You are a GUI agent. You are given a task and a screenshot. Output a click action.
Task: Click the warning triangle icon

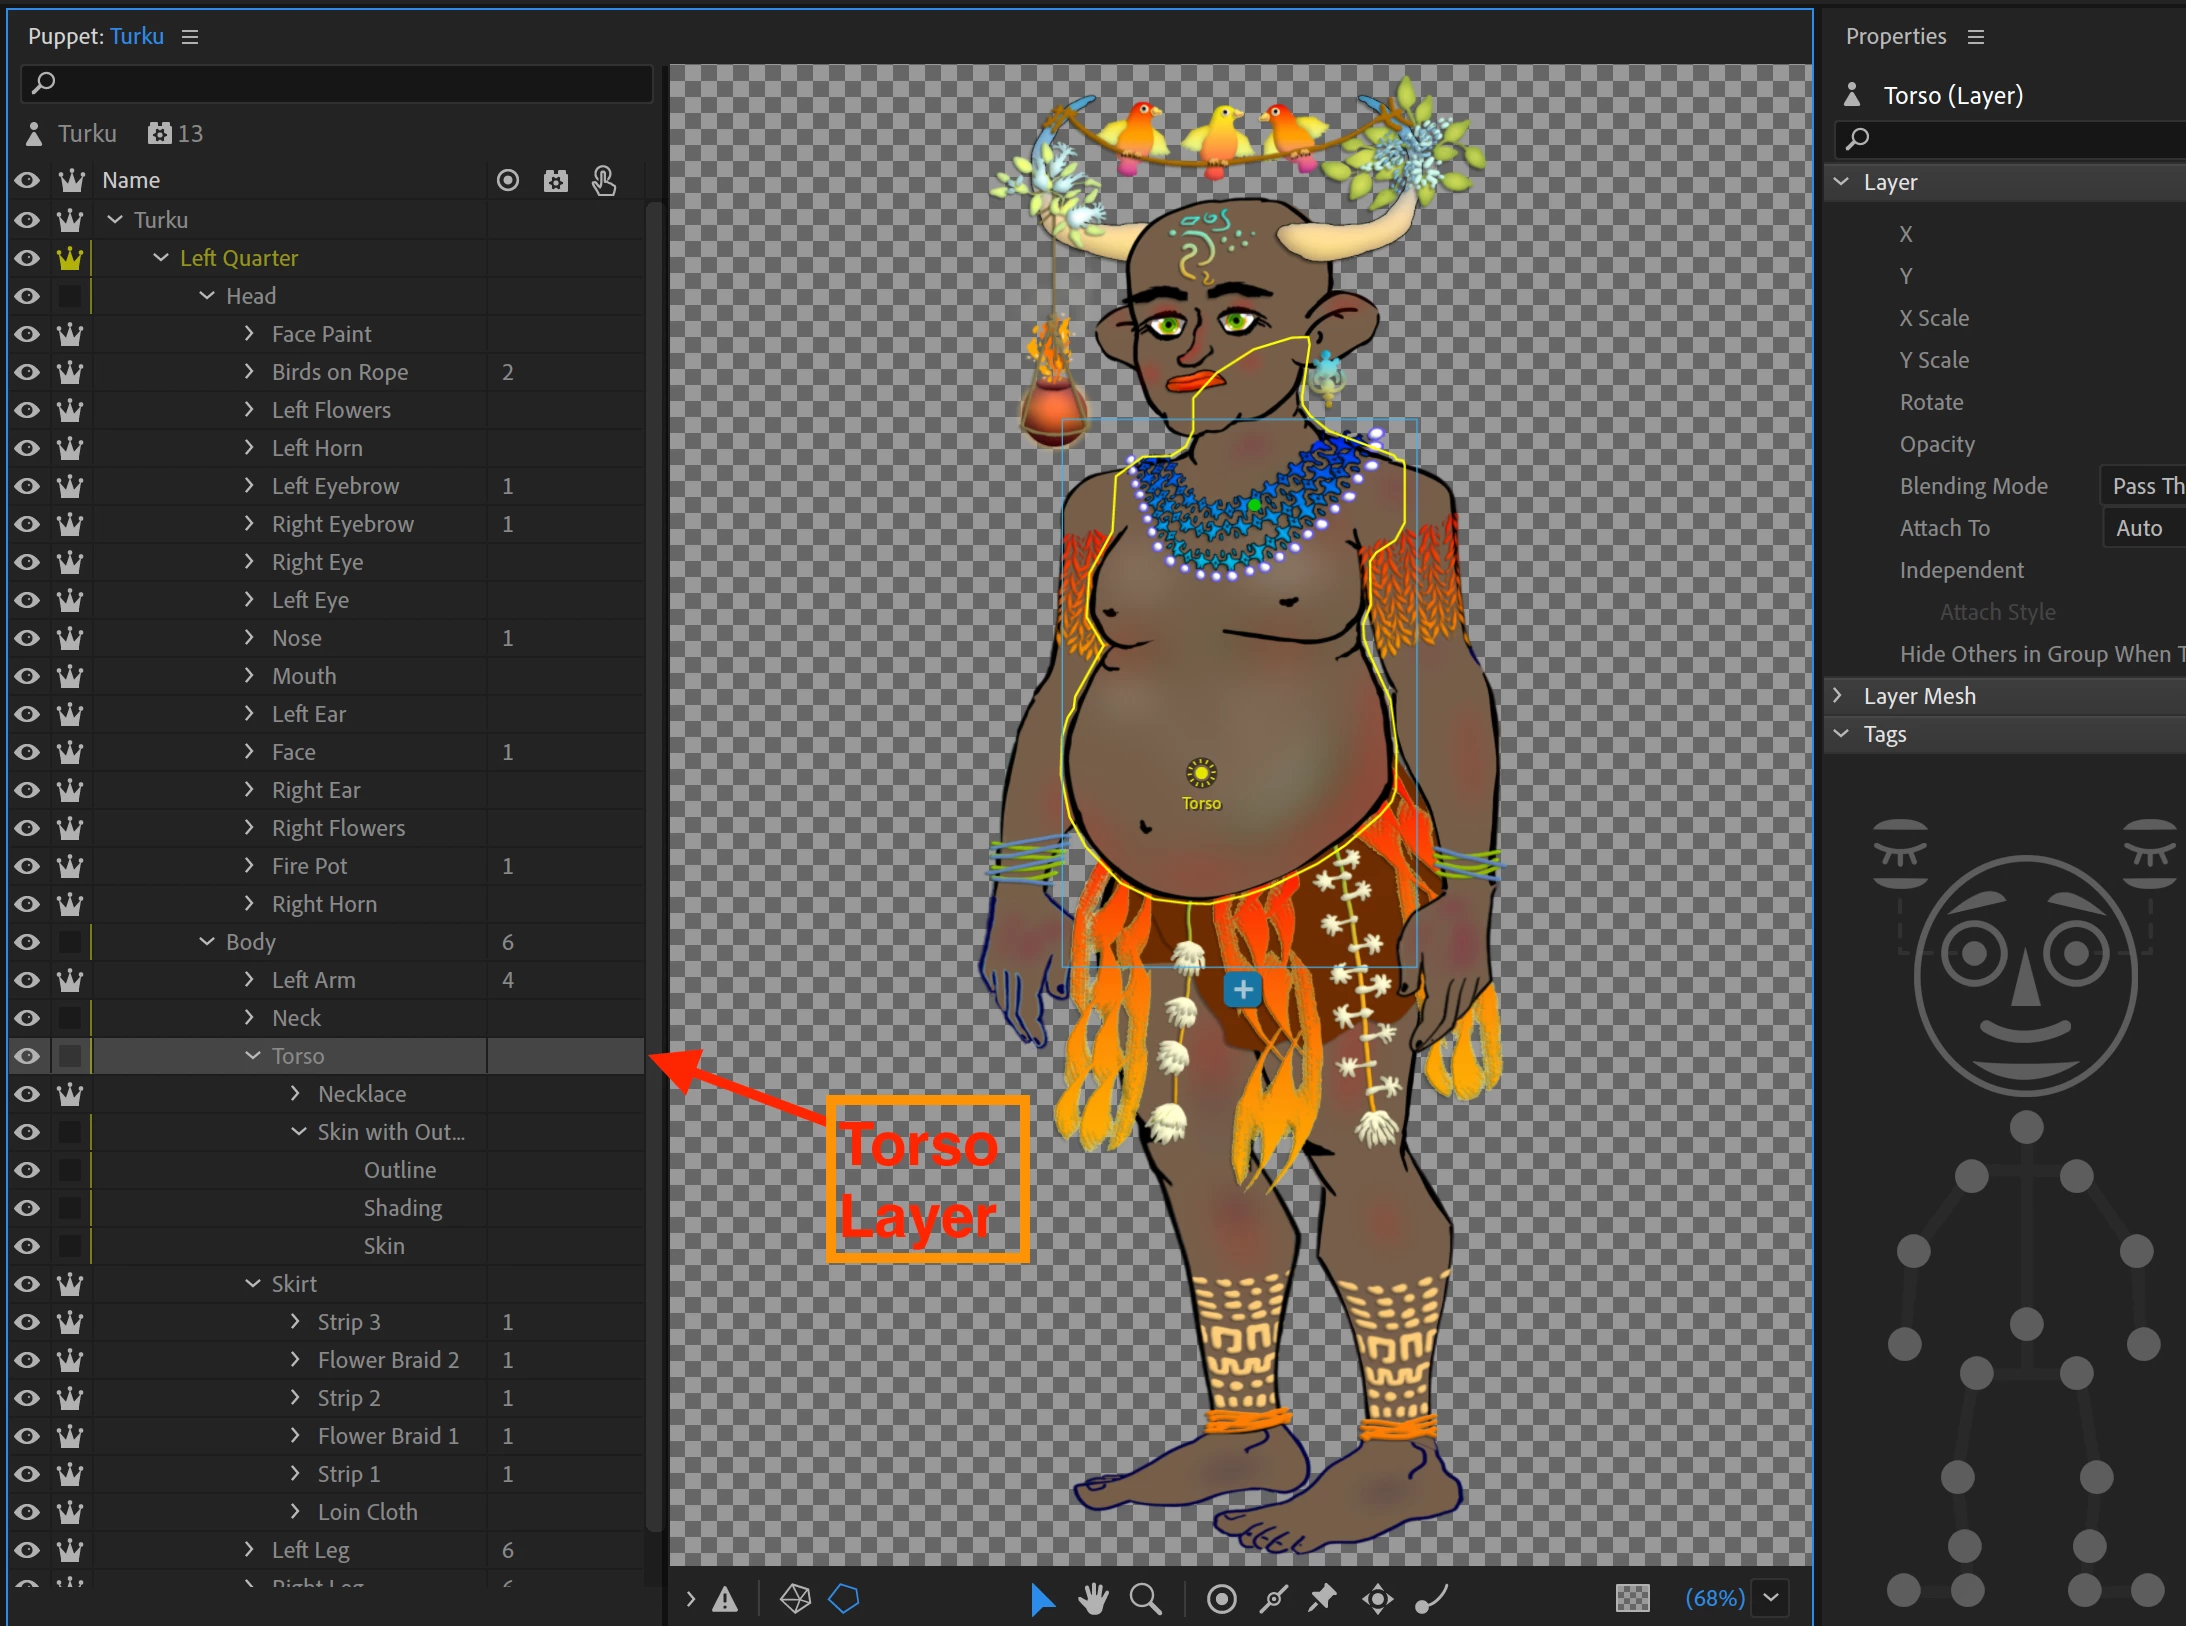(725, 1600)
